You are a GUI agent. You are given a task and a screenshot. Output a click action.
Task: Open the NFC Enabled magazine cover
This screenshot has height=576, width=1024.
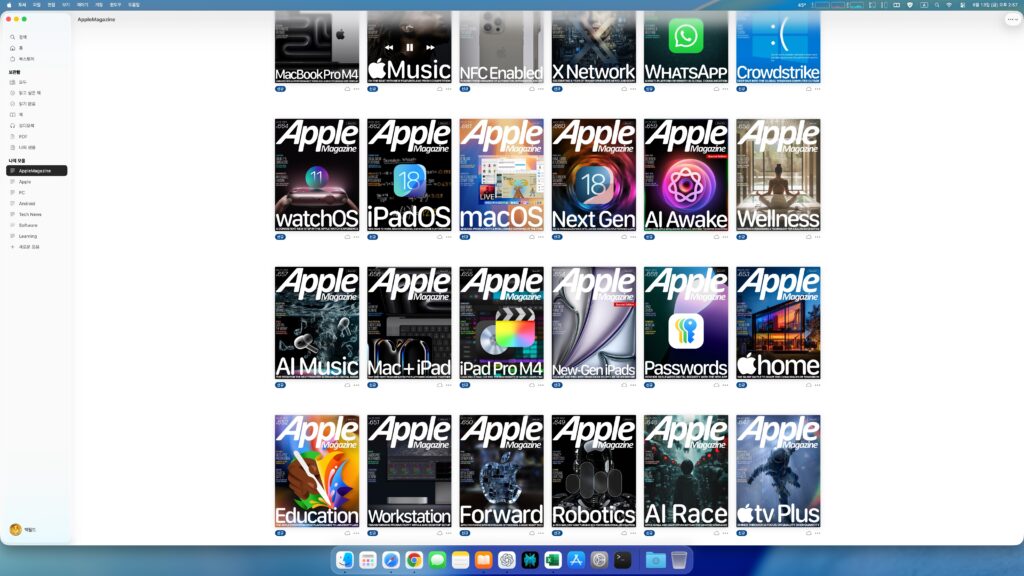[x=501, y=47]
